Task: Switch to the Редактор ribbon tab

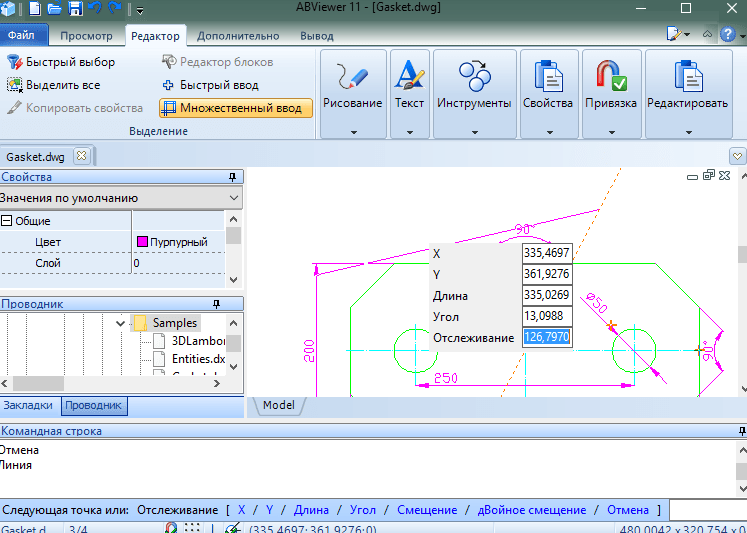Action: point(155,36)
